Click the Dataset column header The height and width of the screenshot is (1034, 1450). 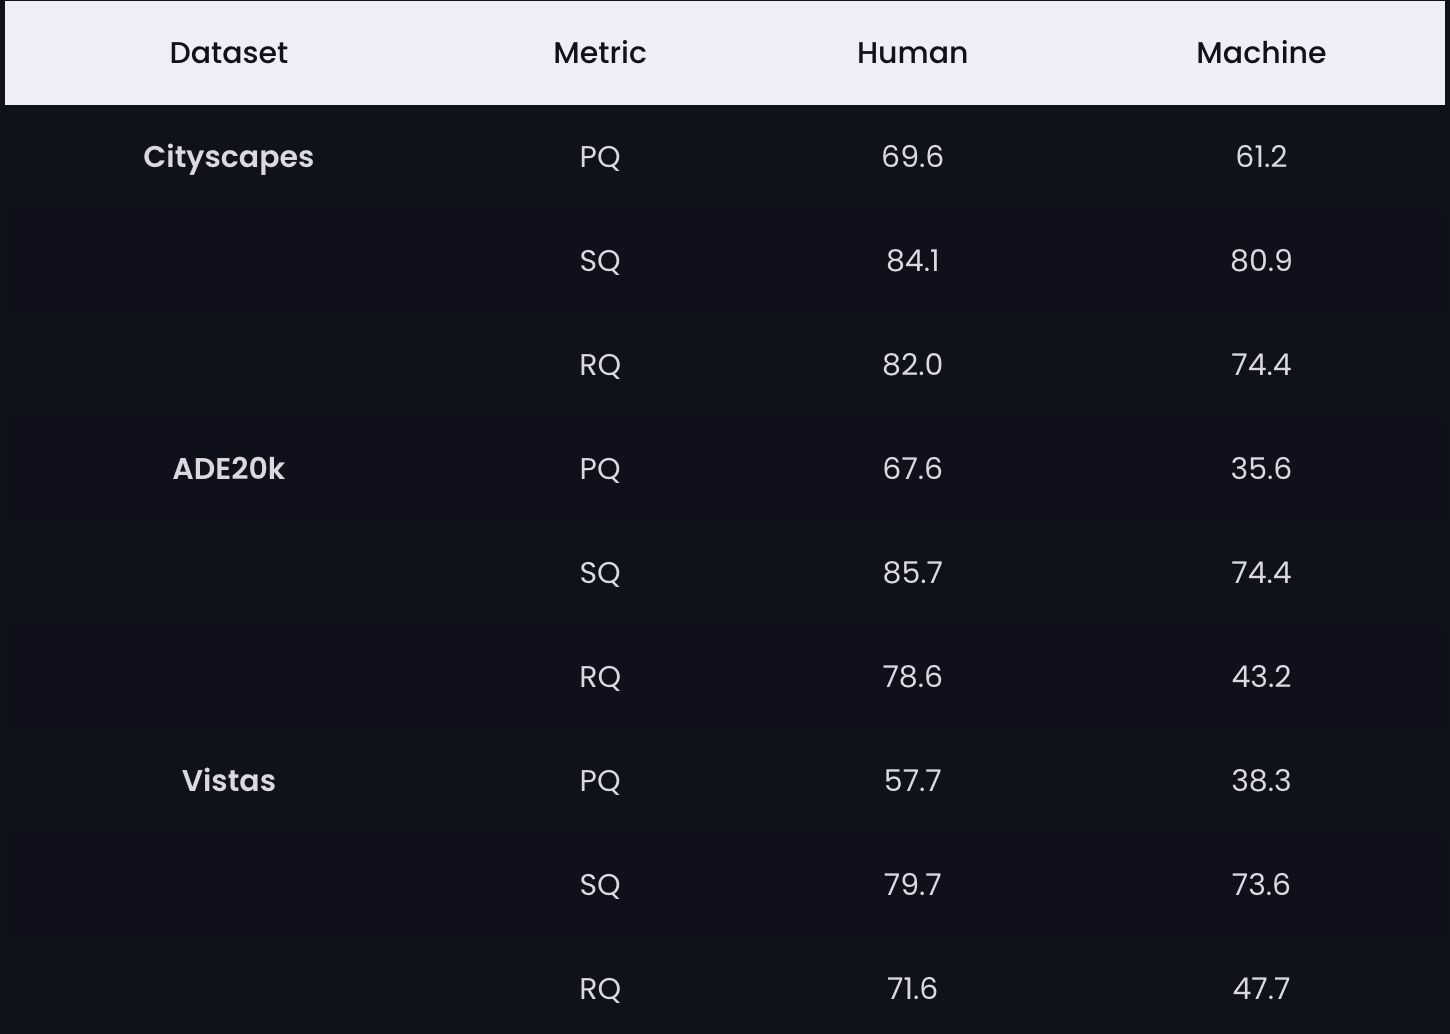click(x=228, y=53)
